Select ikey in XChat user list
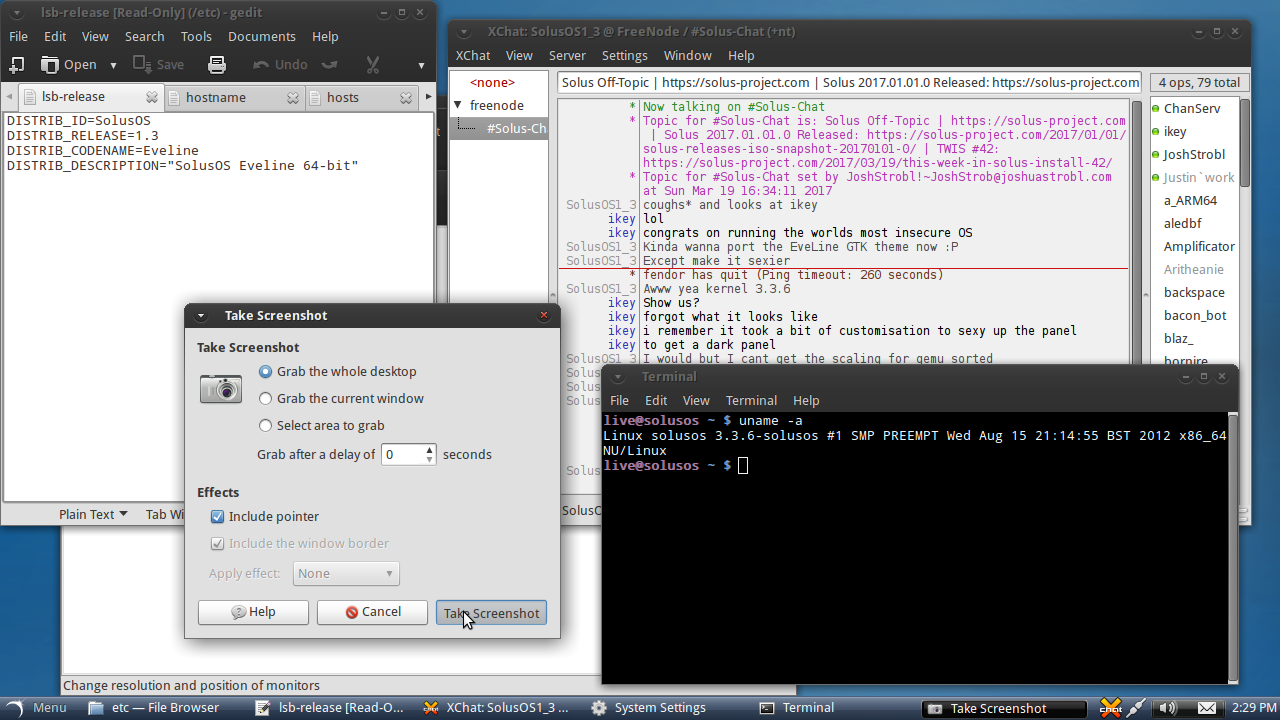Image resolution: width=1280 pixels, height=720 pixels. [1175, 131]
